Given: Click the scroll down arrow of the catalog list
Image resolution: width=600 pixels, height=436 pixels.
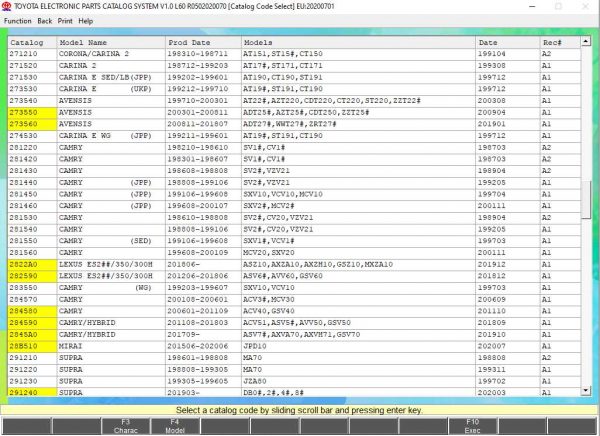Looking at the screenshot, I should pyautogui.click(x=585, y=391).
